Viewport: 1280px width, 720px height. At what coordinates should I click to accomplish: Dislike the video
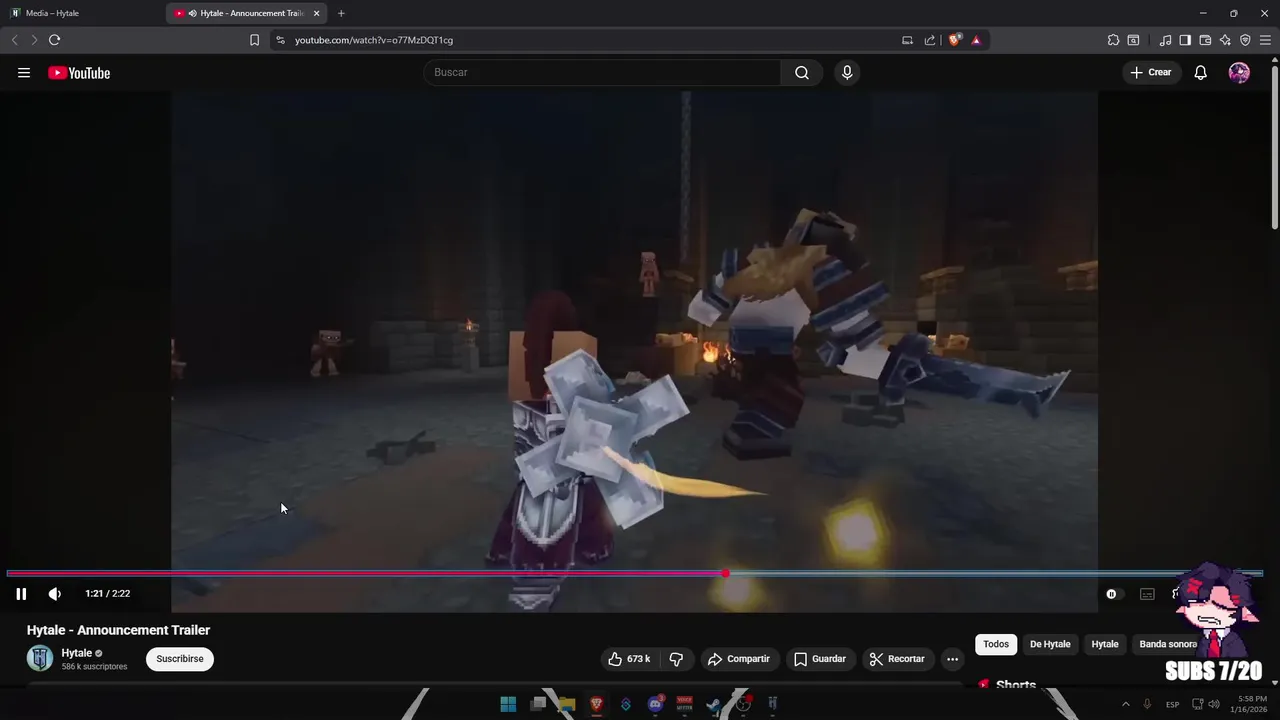tap(676, 659)
